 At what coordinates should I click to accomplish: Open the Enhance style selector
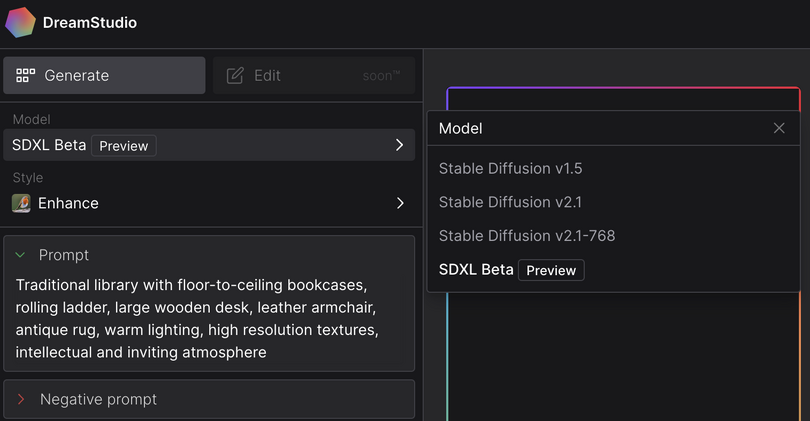click(209, 204)
